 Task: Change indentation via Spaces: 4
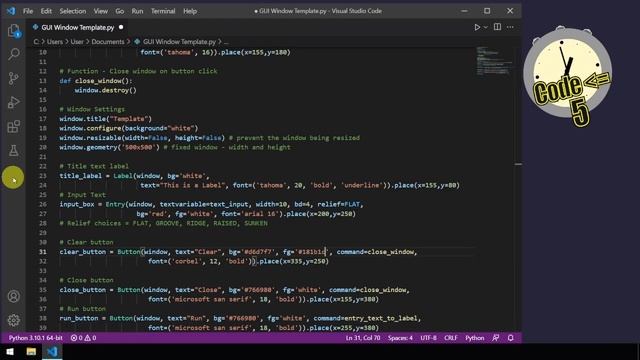pos(400,338)
